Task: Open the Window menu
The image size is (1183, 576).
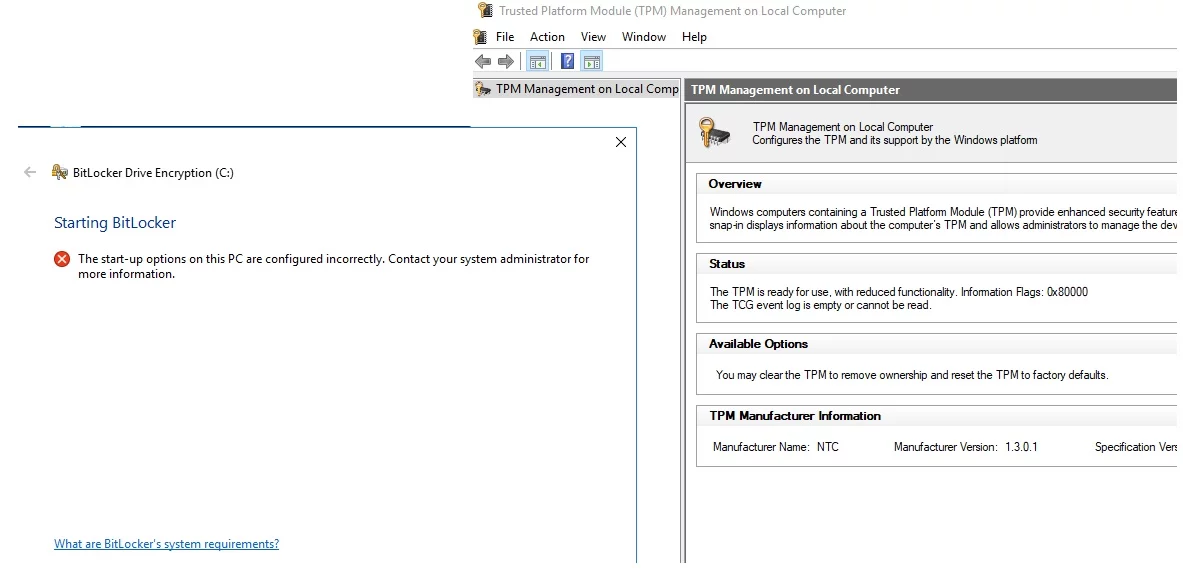Action: (643, 37)
